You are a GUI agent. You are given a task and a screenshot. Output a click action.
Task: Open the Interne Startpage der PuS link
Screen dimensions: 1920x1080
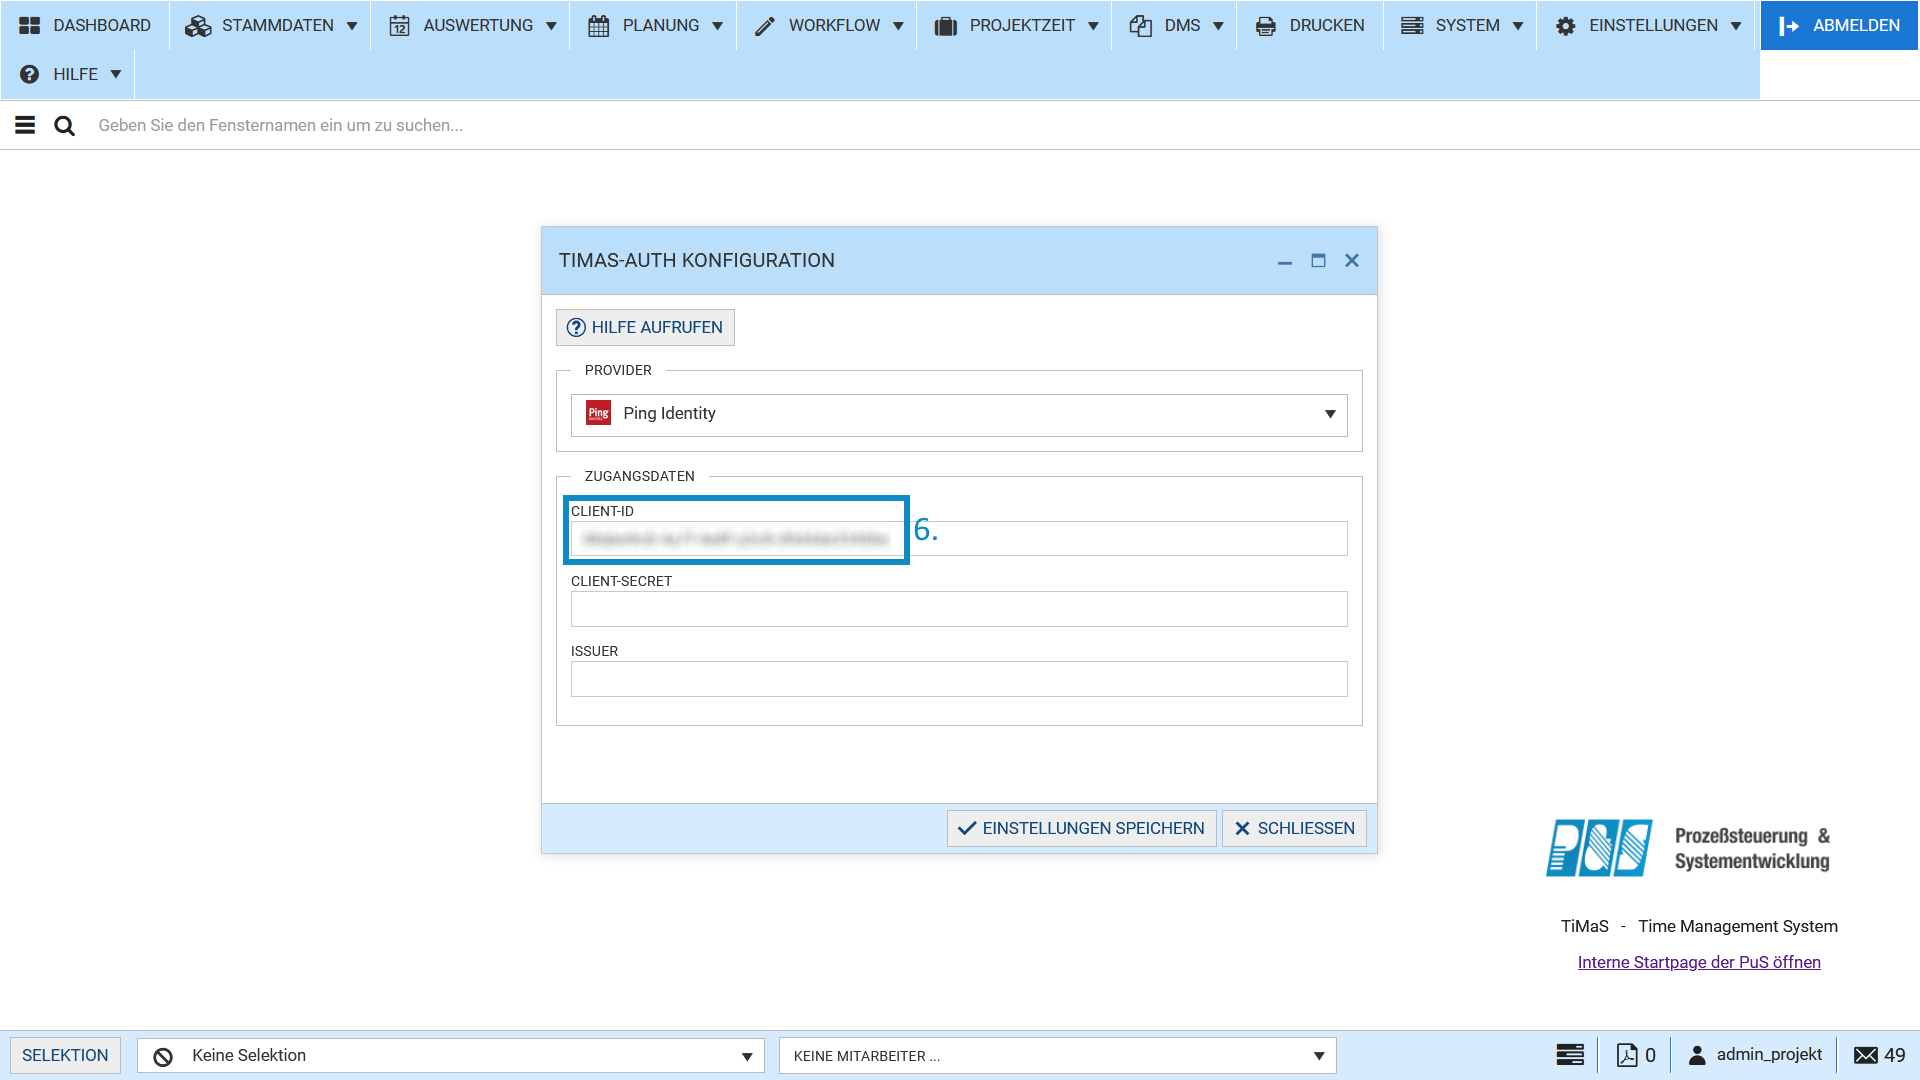1699,962
